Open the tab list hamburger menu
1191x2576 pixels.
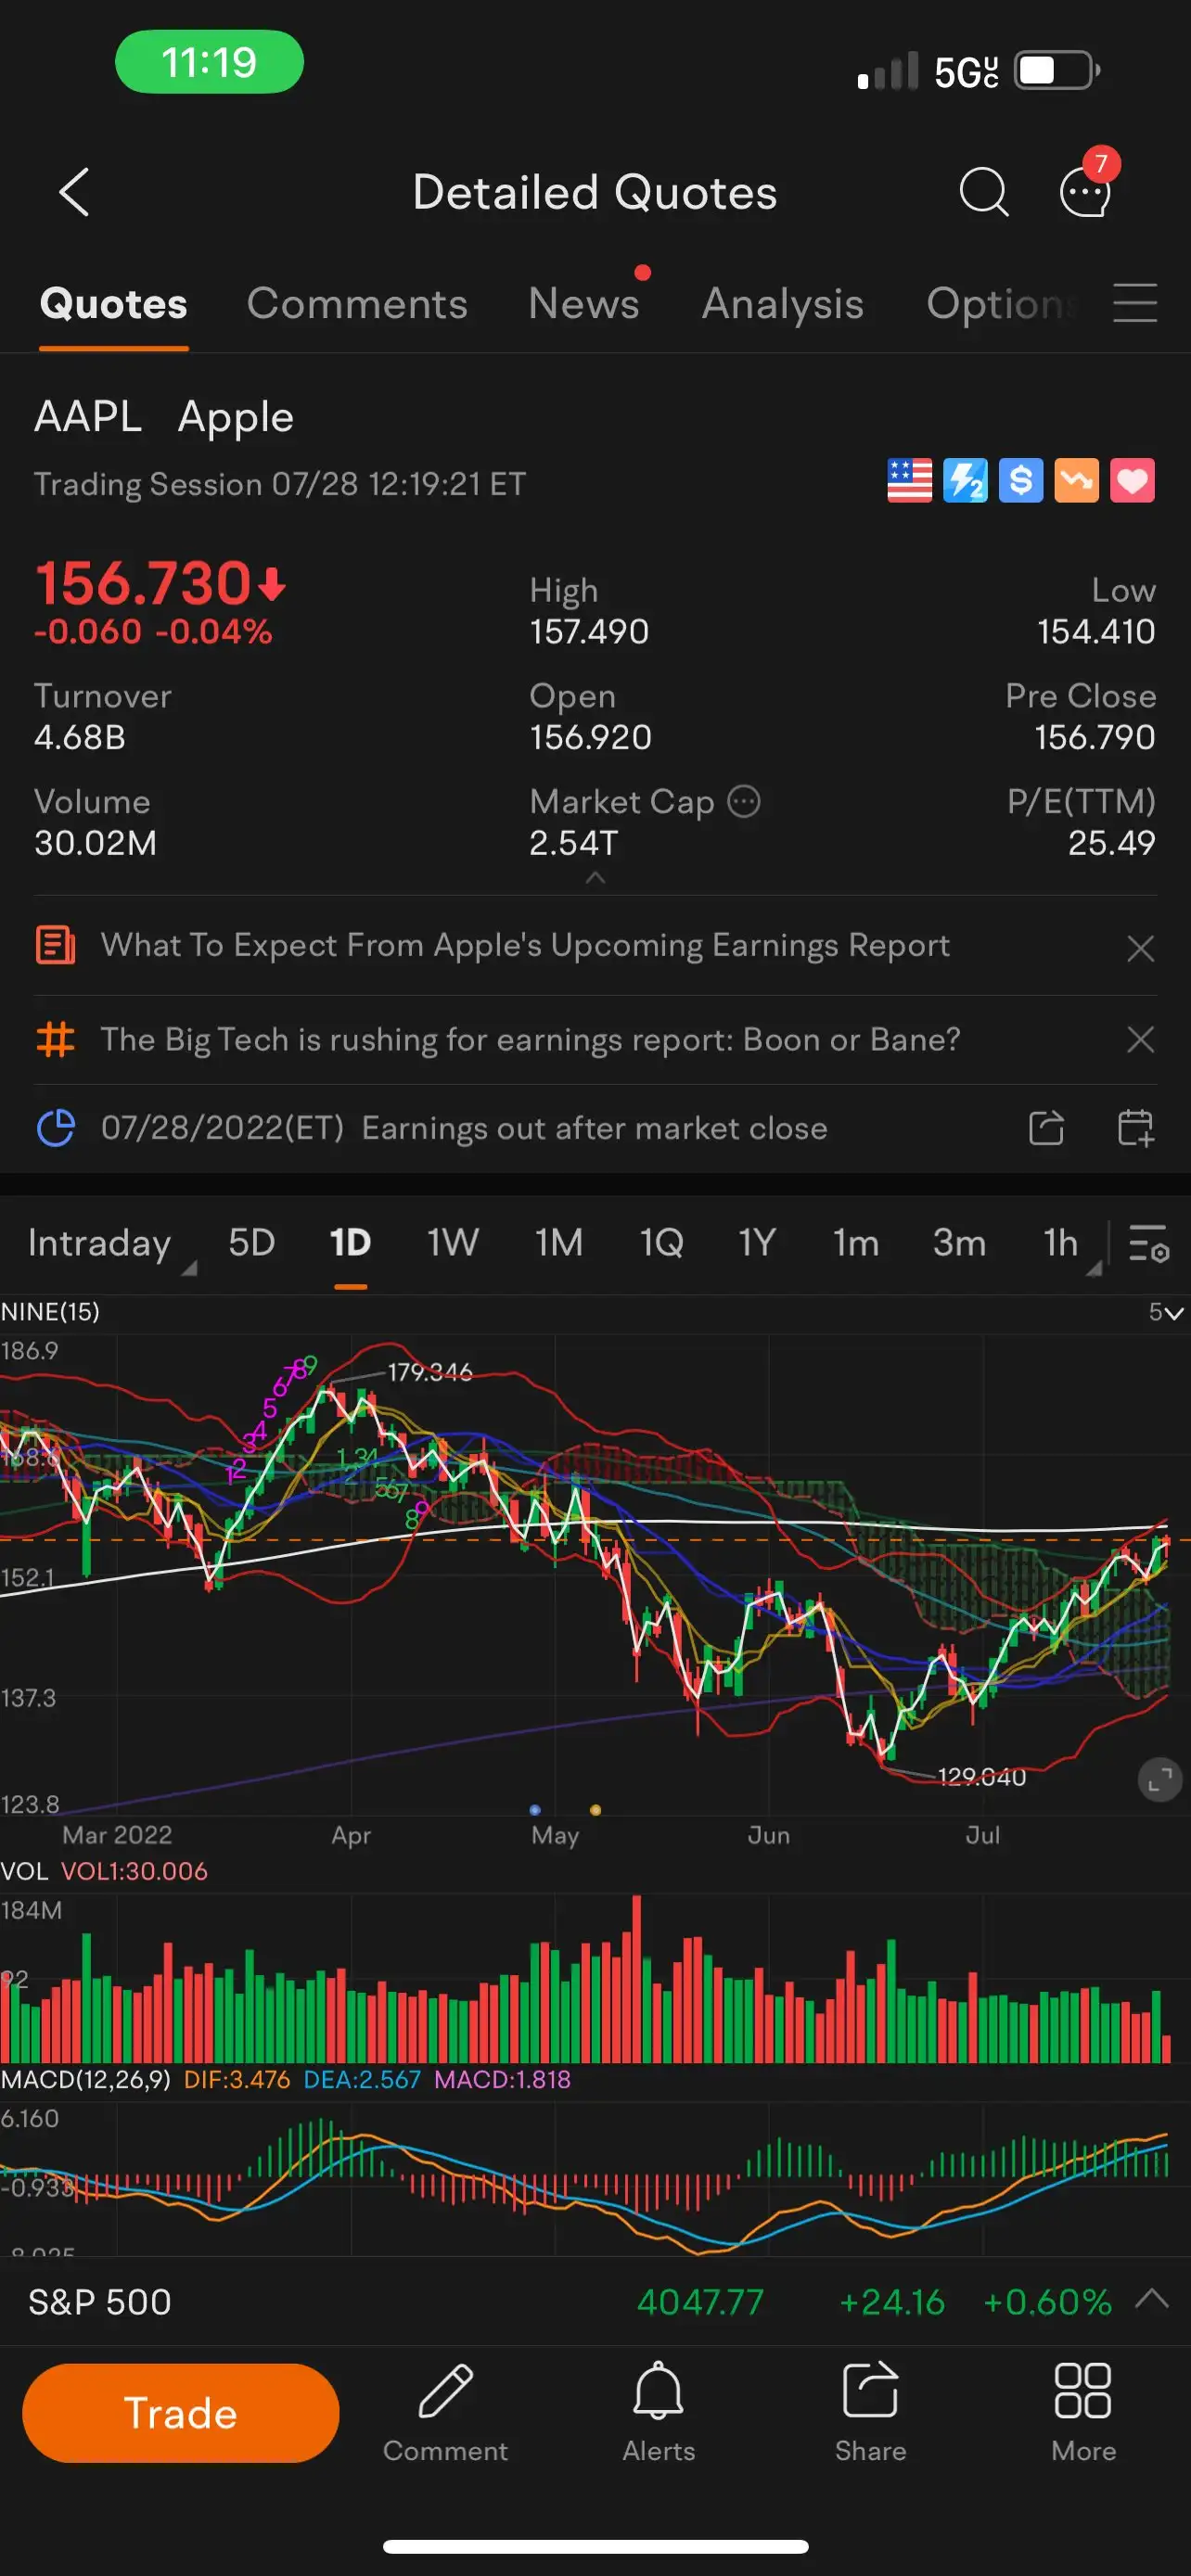1135,303
